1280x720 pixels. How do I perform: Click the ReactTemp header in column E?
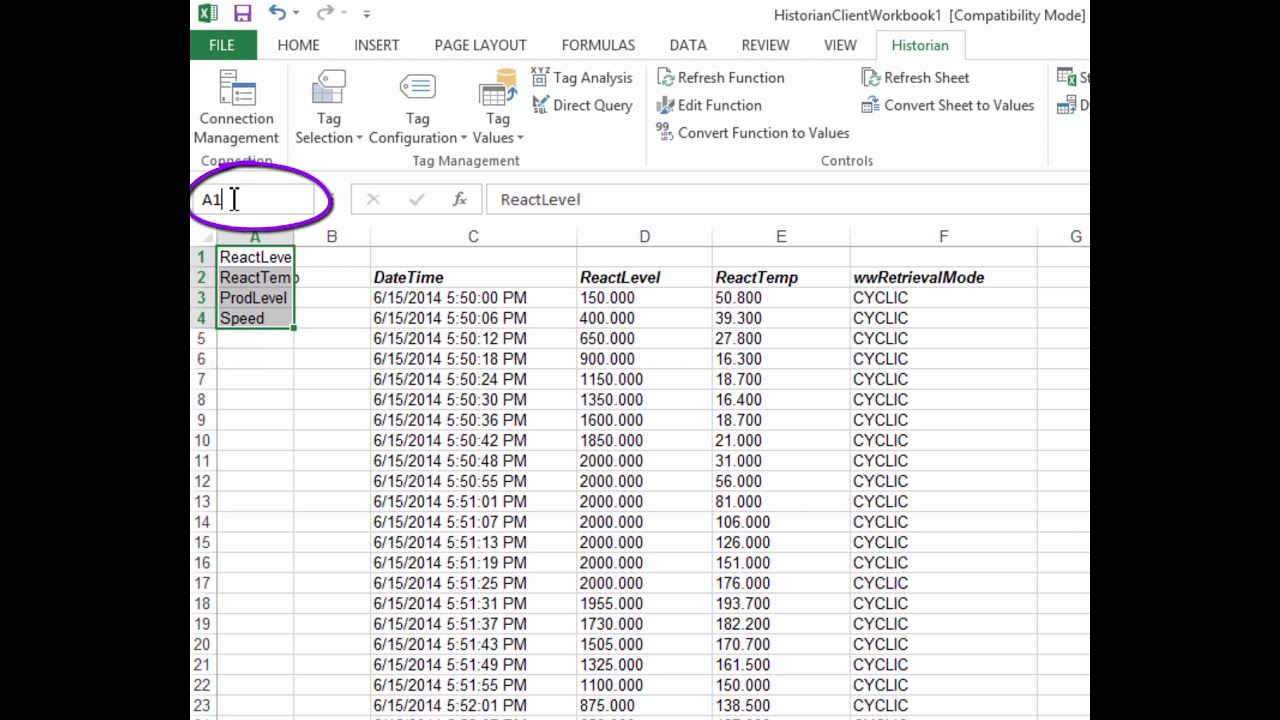point(781,277)
